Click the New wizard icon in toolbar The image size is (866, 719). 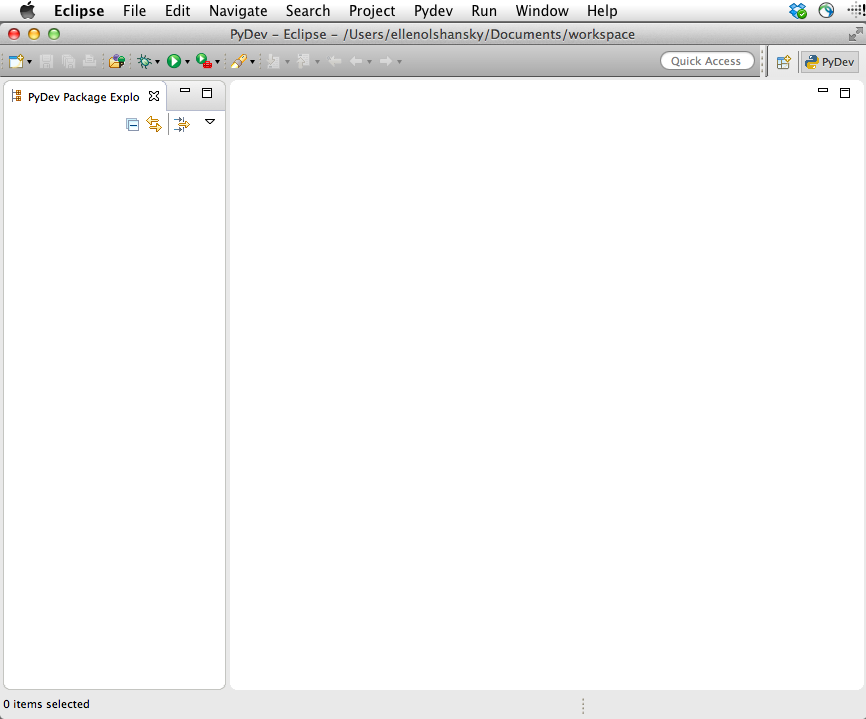(x=15, y=61)
